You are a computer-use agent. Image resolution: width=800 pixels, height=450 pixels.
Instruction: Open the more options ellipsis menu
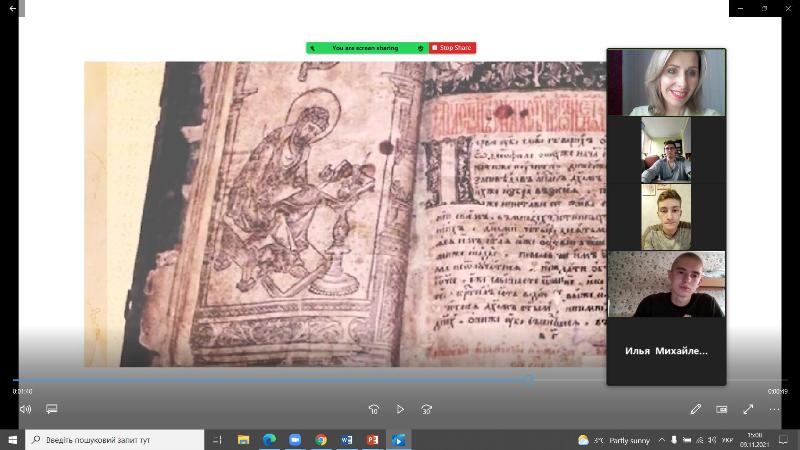coord(774,409)
